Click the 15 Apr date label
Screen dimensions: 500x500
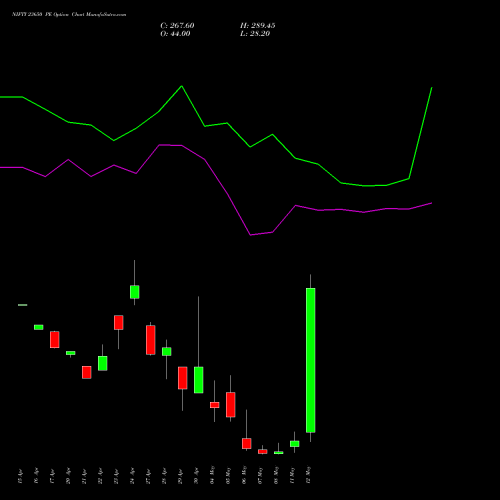point(21,476)
